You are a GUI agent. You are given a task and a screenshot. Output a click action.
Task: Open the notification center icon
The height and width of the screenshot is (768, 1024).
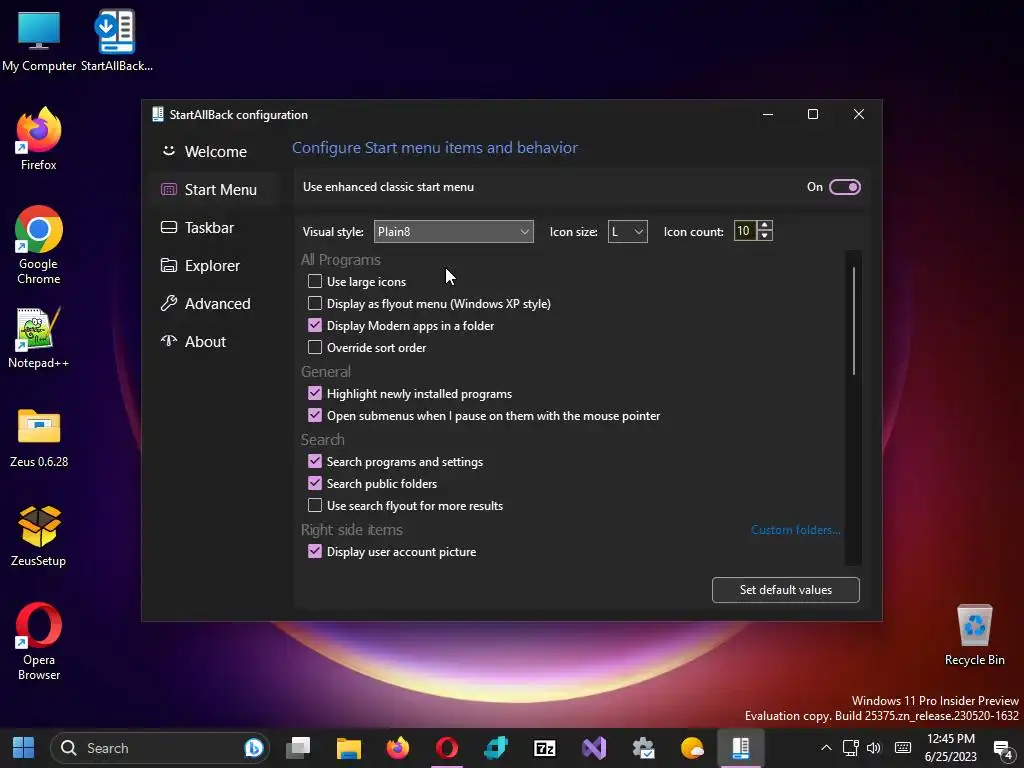tap(1002, 749)
